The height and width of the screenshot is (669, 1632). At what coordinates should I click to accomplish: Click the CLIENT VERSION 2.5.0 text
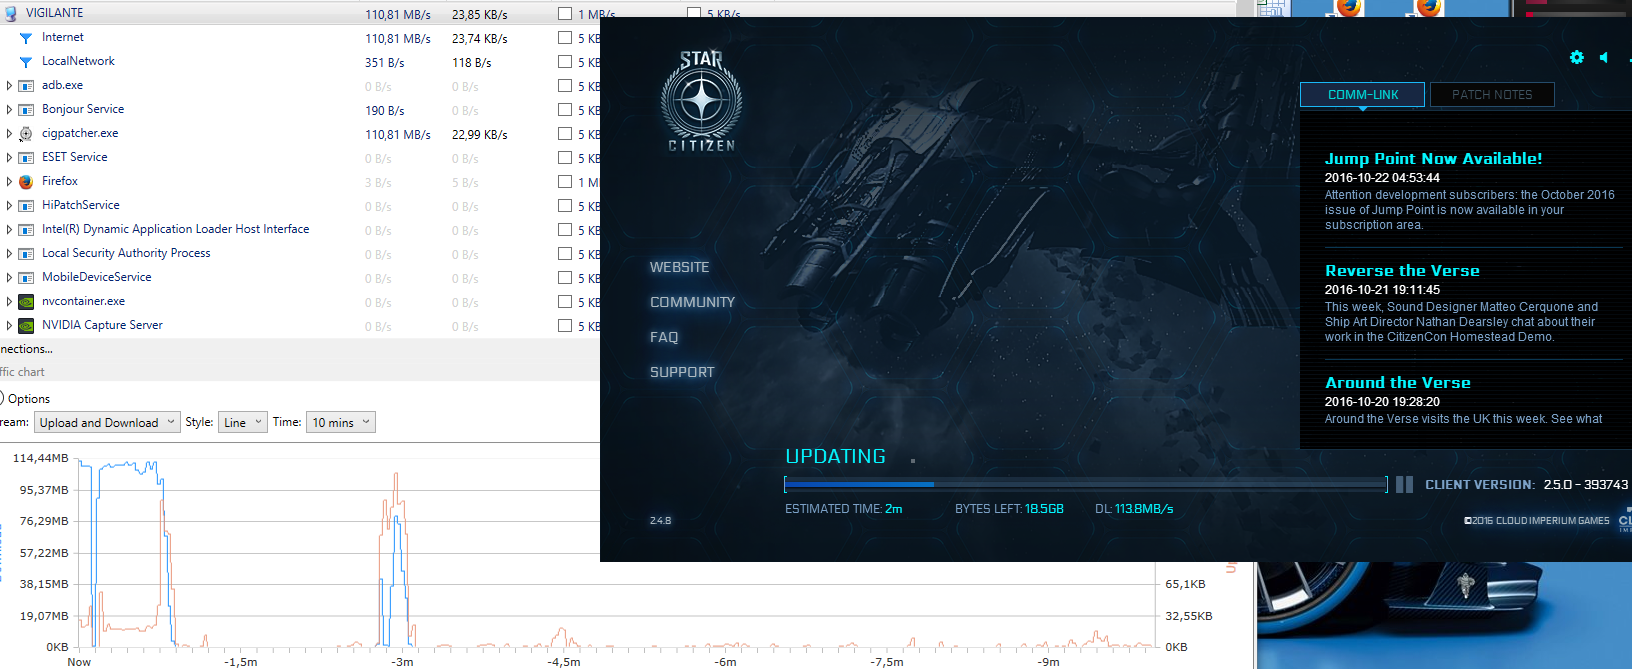(1526, 484)
